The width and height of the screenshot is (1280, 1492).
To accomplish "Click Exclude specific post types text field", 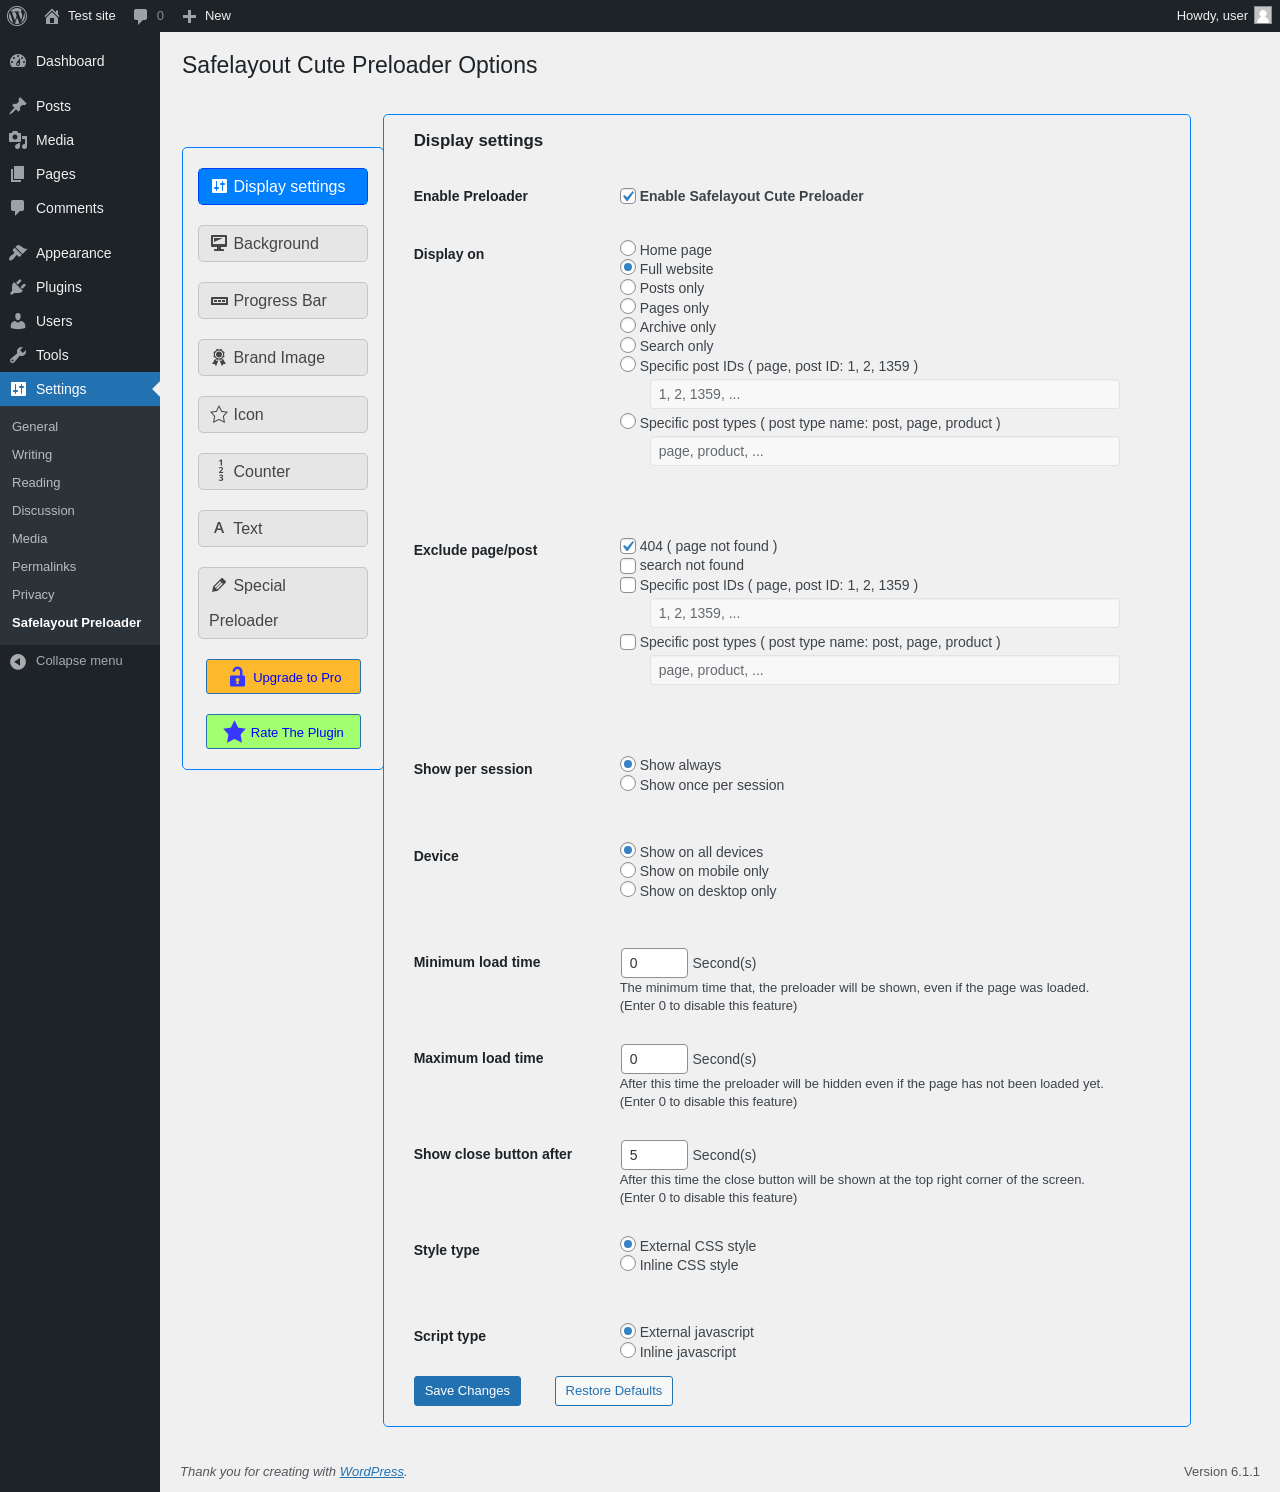I will 884,670.
